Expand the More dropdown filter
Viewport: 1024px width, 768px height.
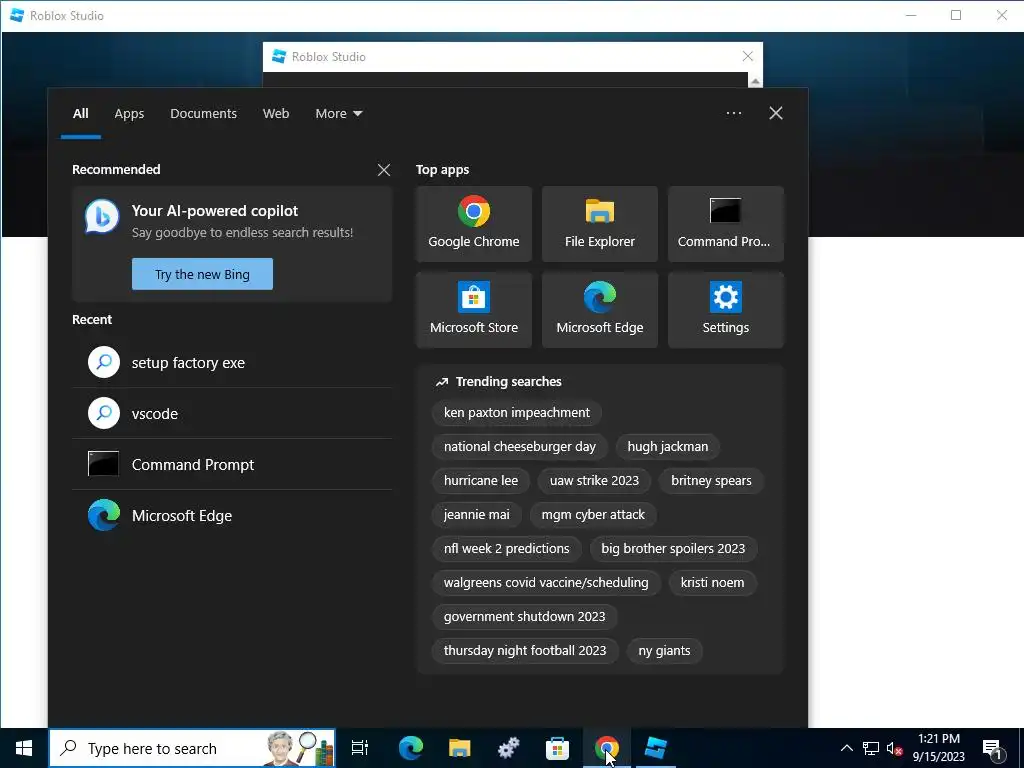click(338, 114)
